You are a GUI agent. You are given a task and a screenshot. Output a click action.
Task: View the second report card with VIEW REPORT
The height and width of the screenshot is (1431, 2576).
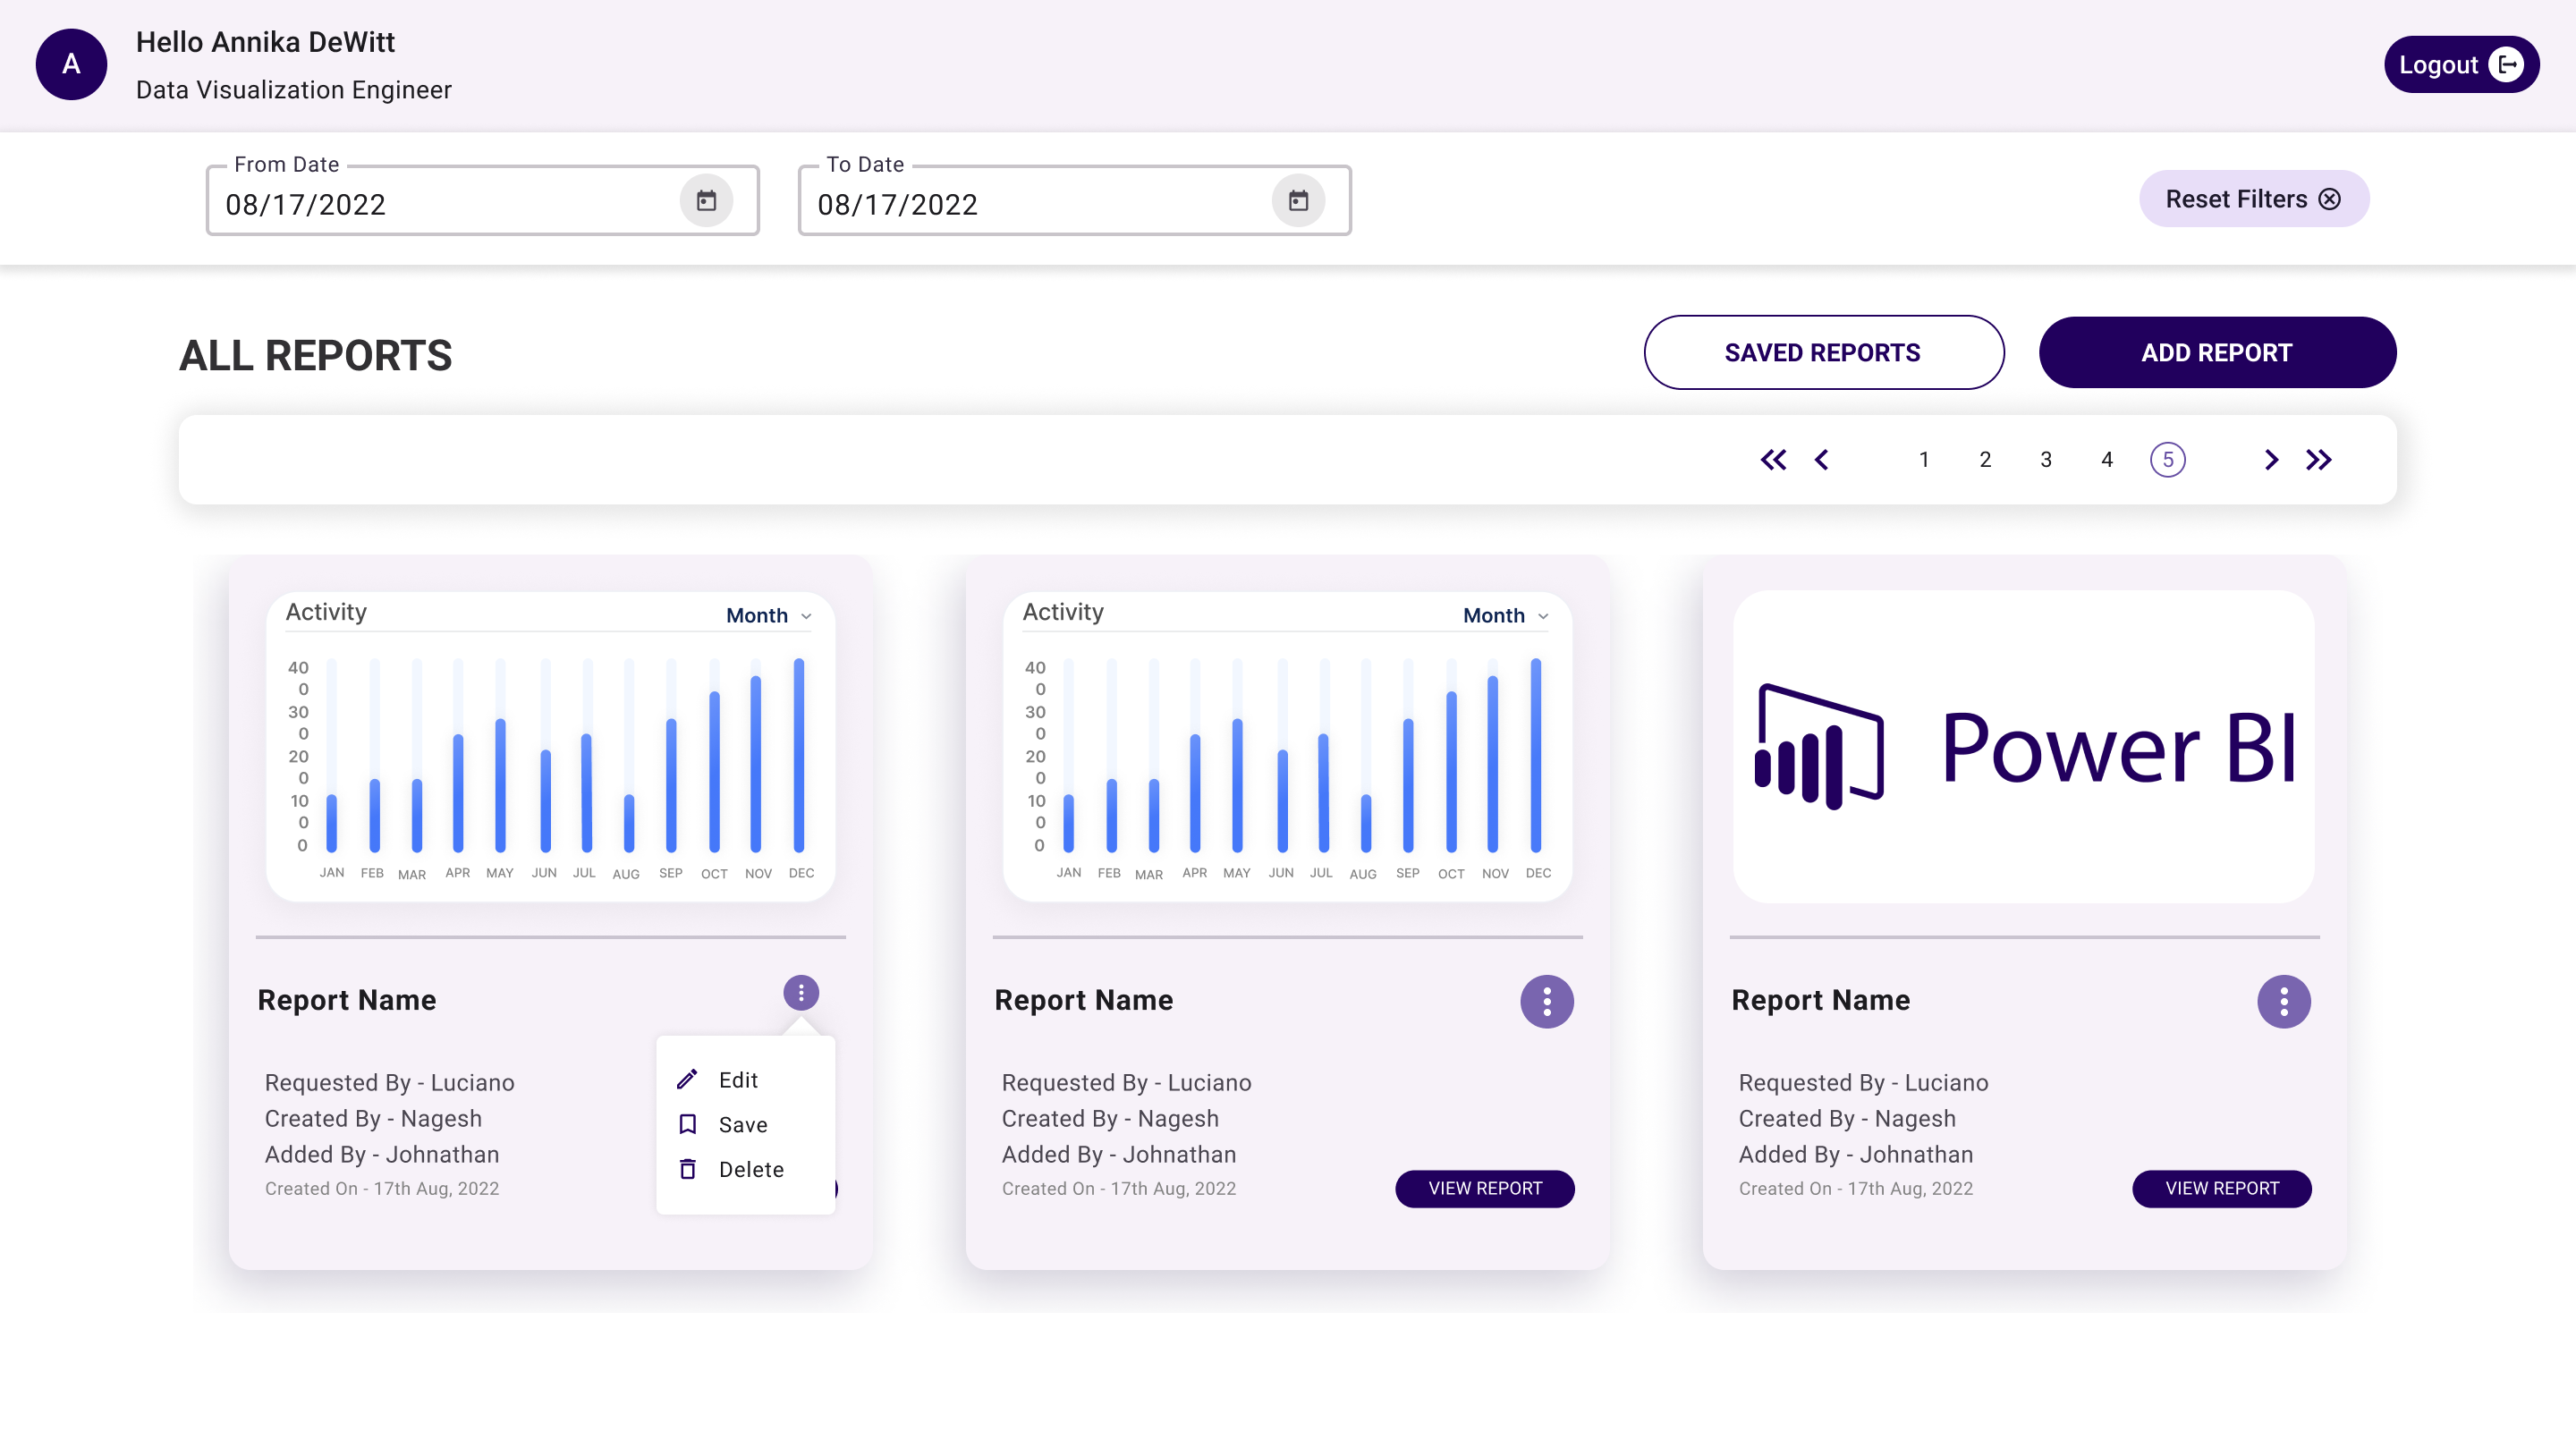point(1485,1189)
